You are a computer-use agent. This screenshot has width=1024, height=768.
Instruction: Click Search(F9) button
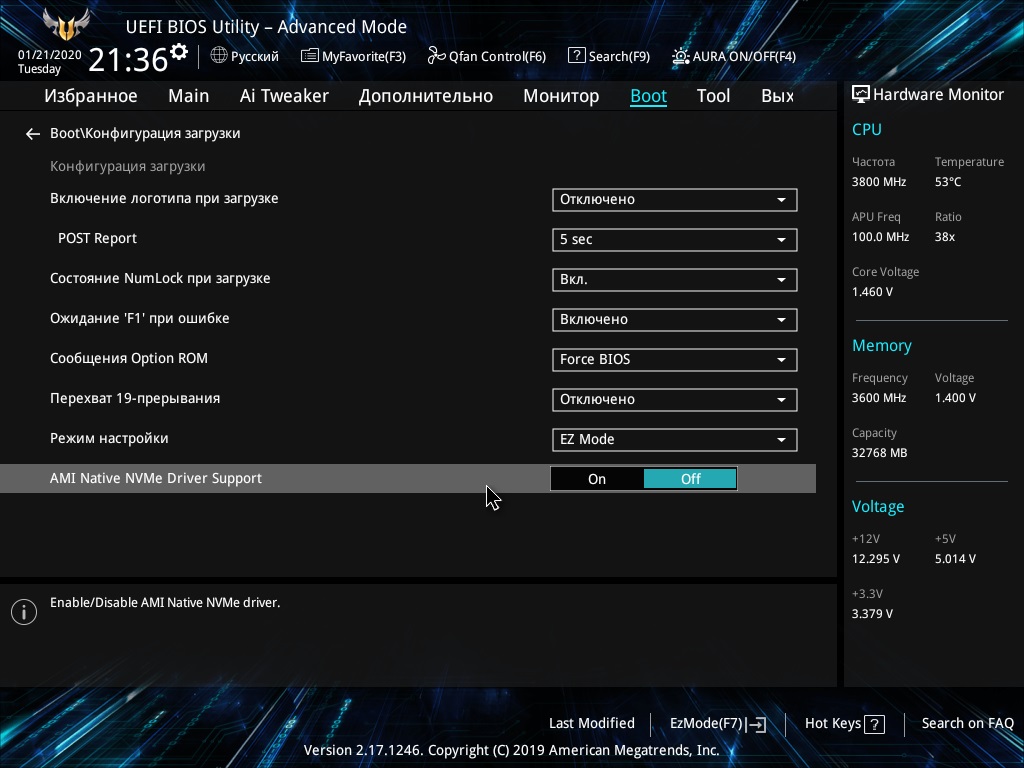click(x=609, y=56)
